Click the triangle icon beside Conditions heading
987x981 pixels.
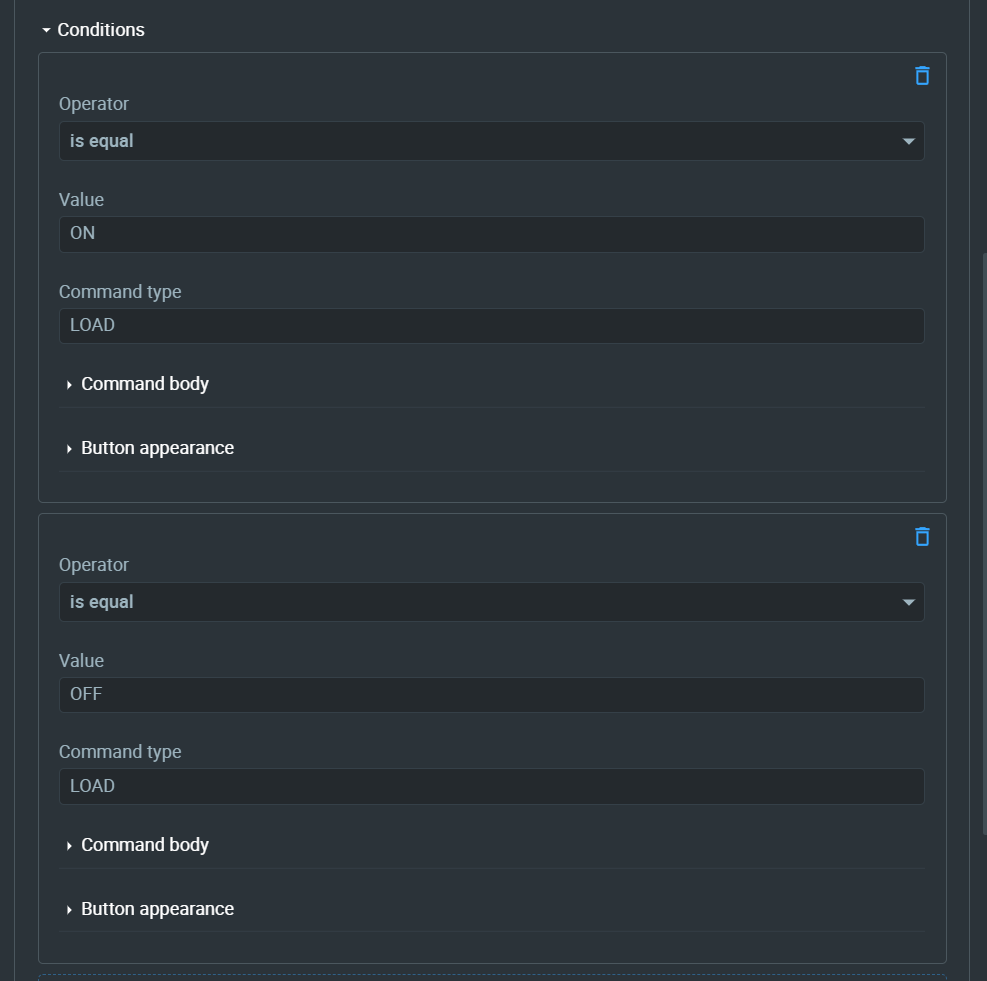(x=46, y=30)
